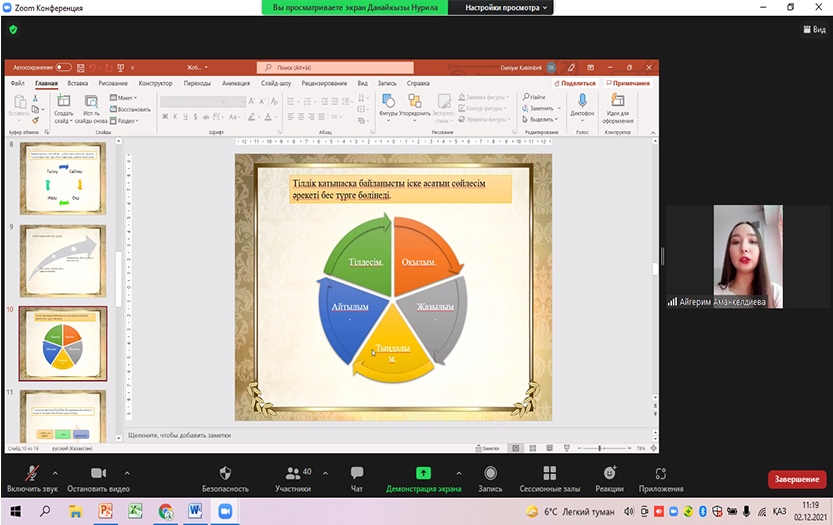
Task: Stop video using the camera icon
Action: [98, 473]
